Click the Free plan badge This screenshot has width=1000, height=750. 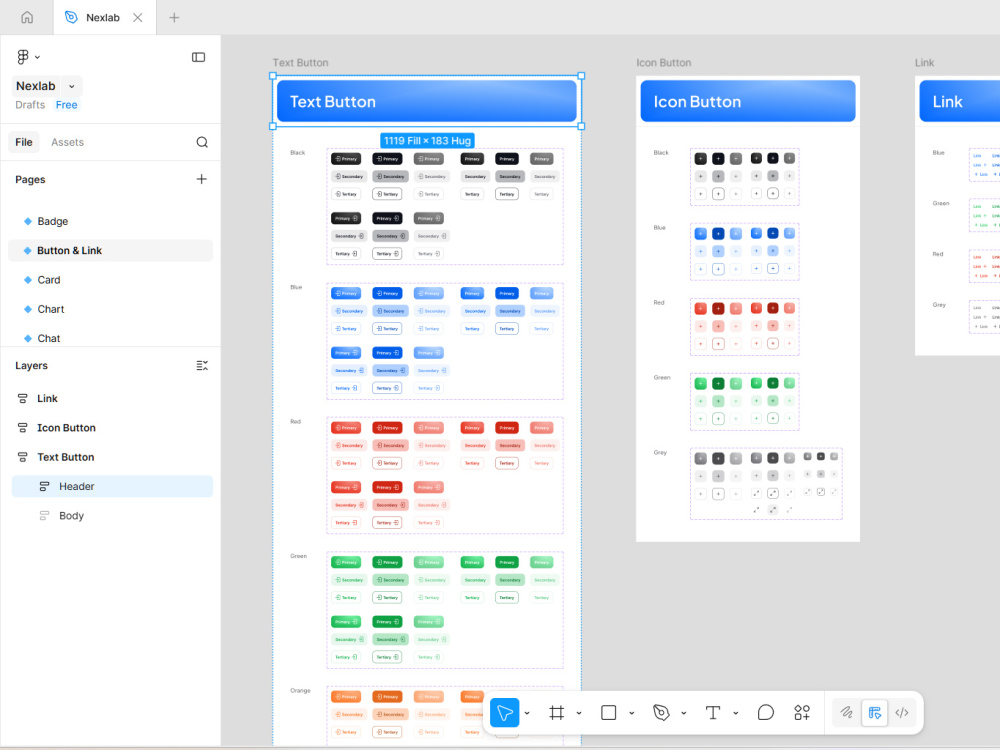coord(66,105)
